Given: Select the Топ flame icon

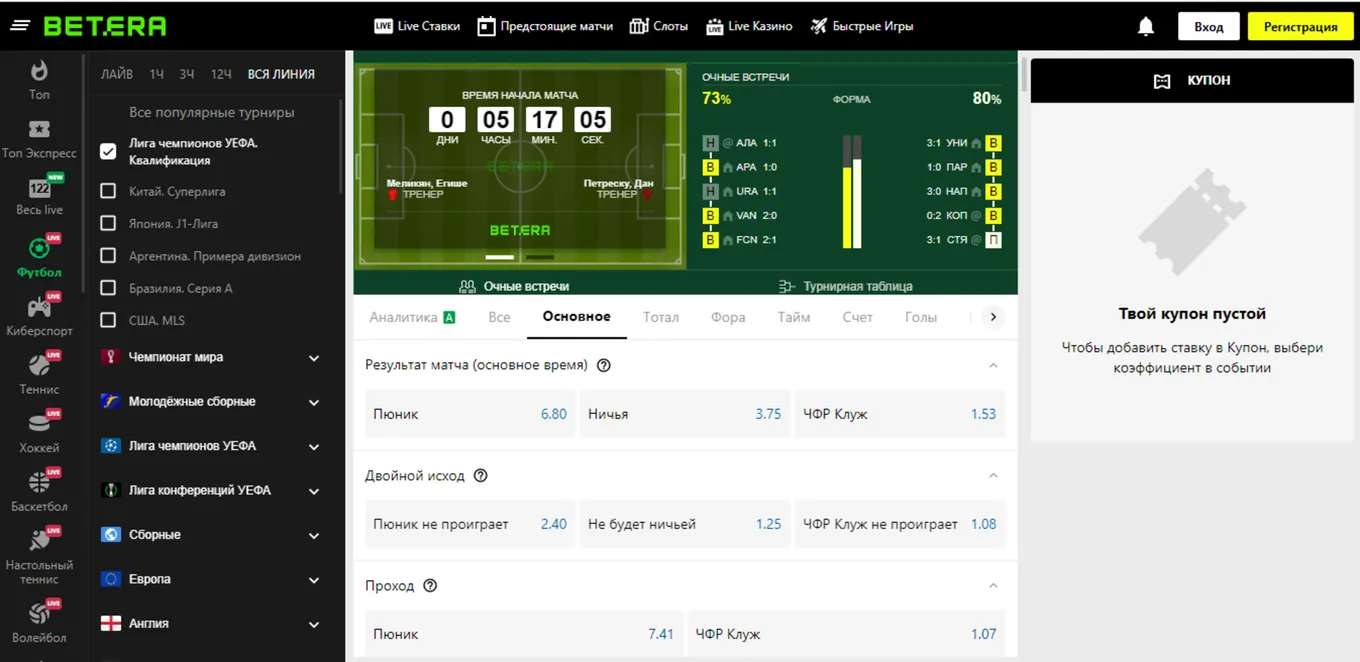Looking at the screenshot, I should (39, 70).
